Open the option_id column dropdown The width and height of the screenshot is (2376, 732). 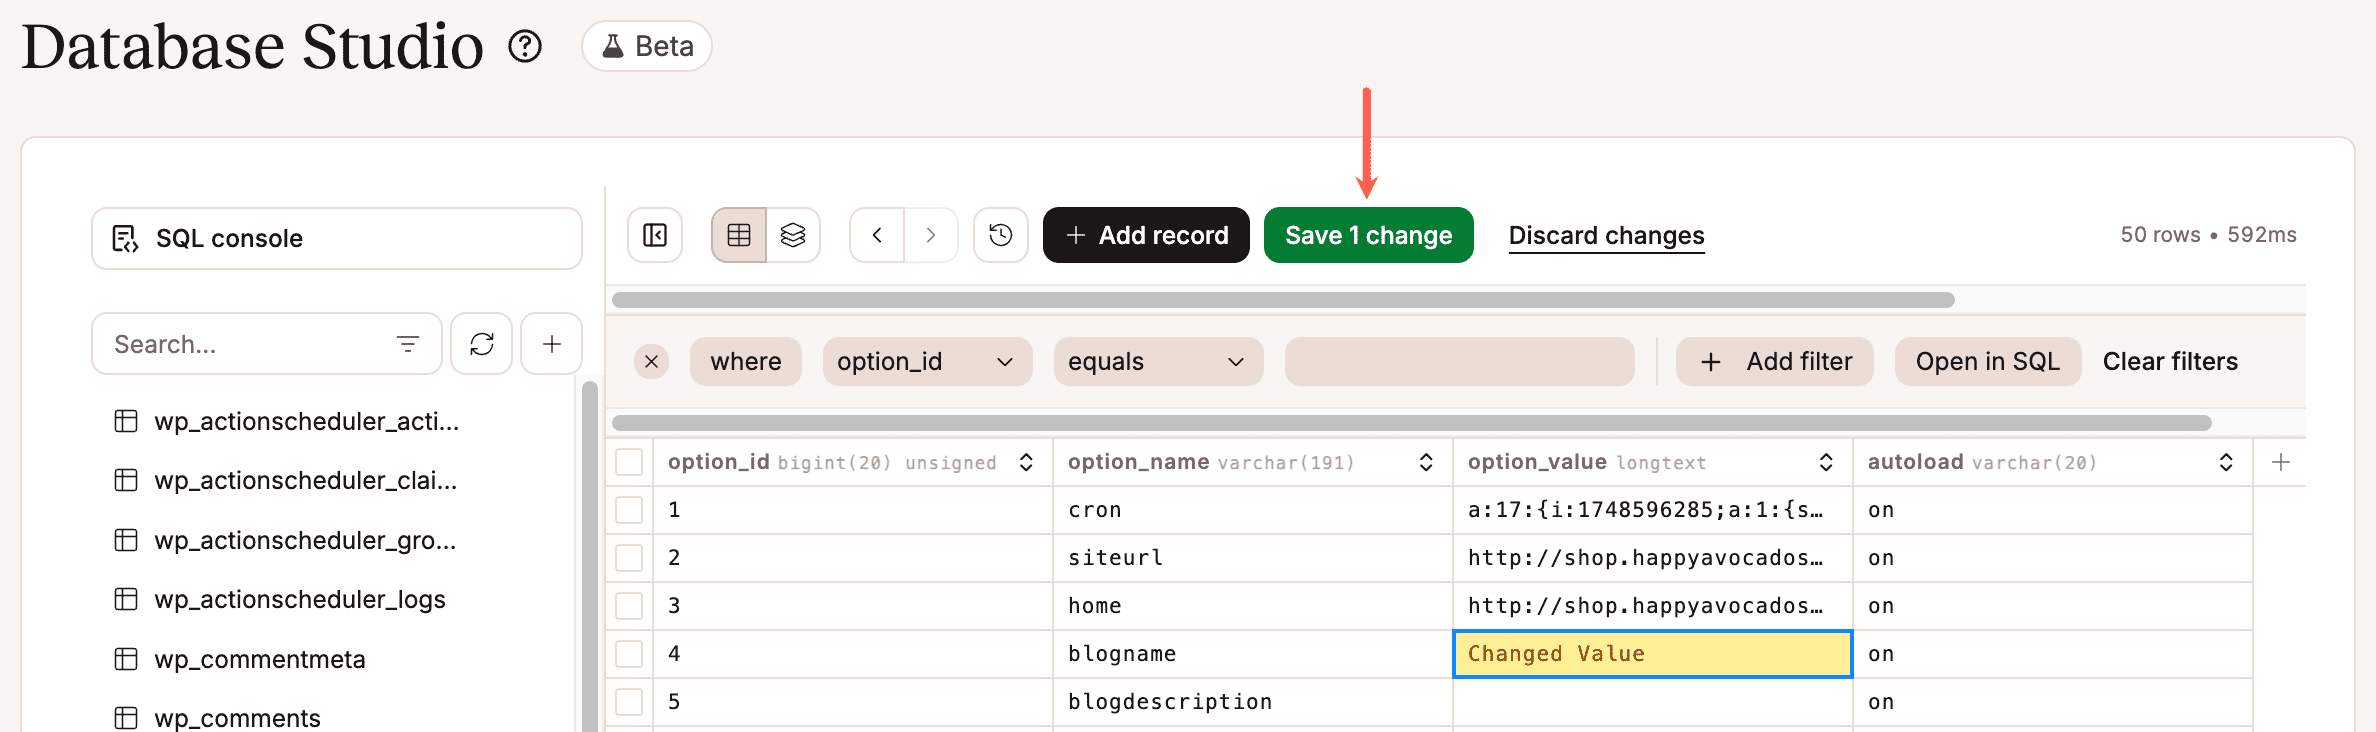927,361
